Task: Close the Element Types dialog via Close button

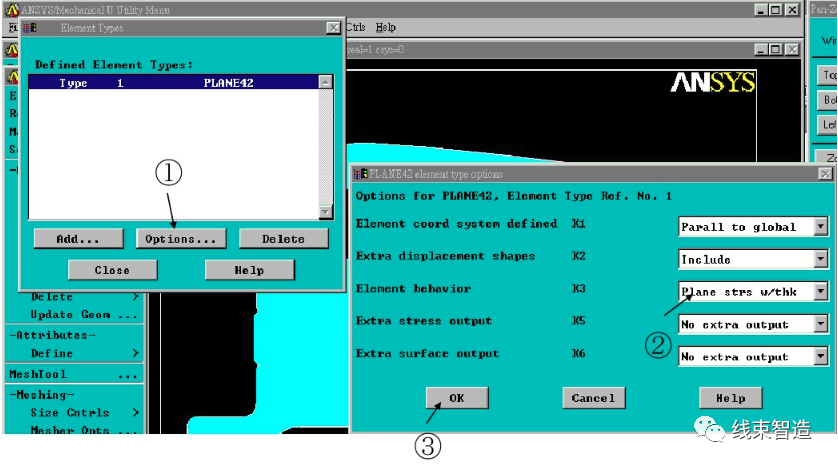Action: coord(113,270)
